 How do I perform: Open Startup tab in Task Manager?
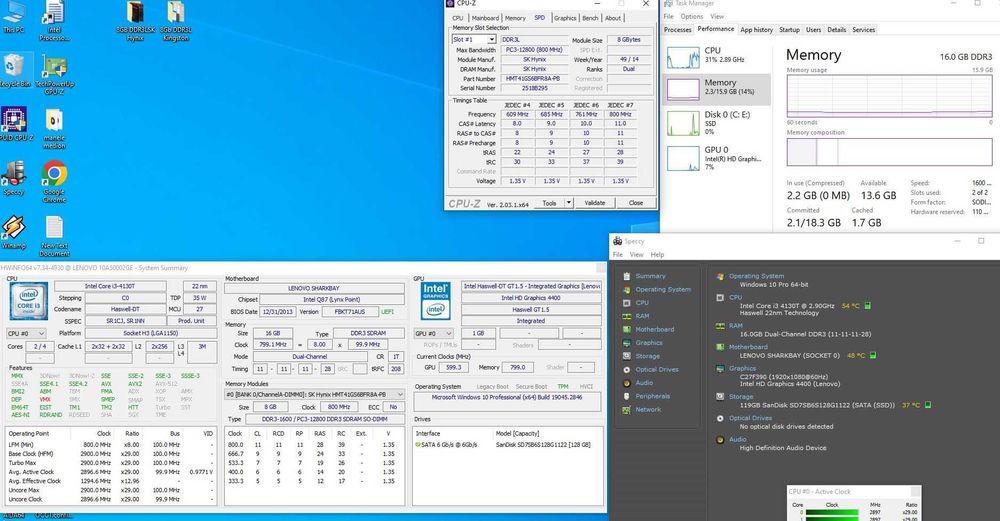coord(789,30)
